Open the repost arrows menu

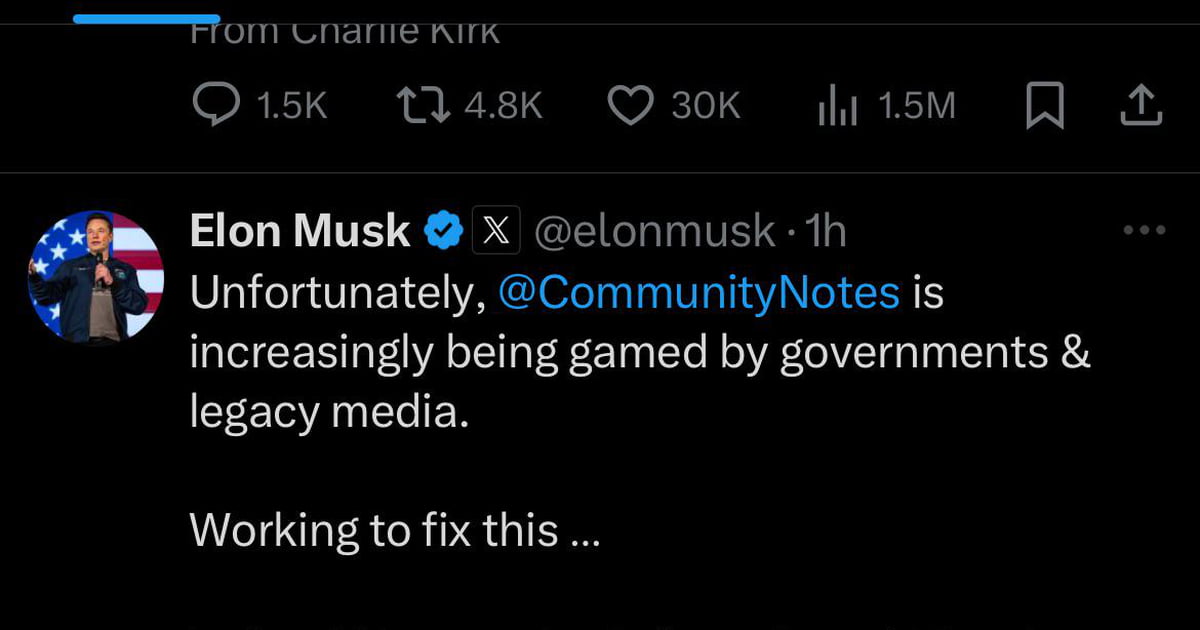(x=423, y=106)
